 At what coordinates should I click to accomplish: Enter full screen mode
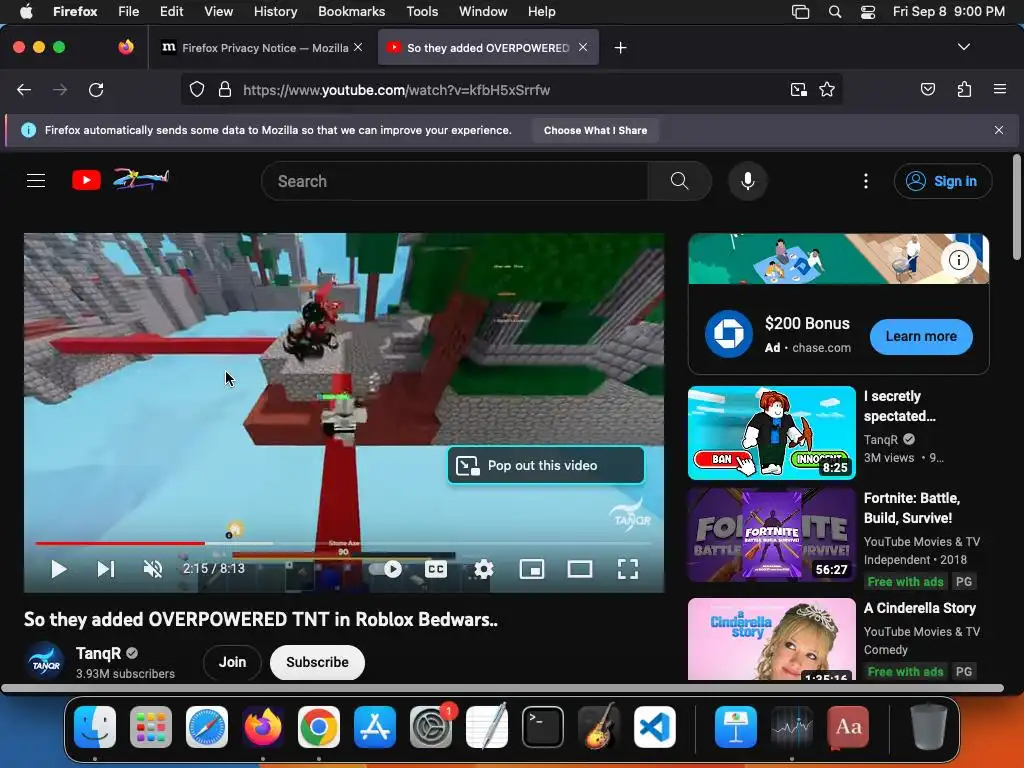628,569
